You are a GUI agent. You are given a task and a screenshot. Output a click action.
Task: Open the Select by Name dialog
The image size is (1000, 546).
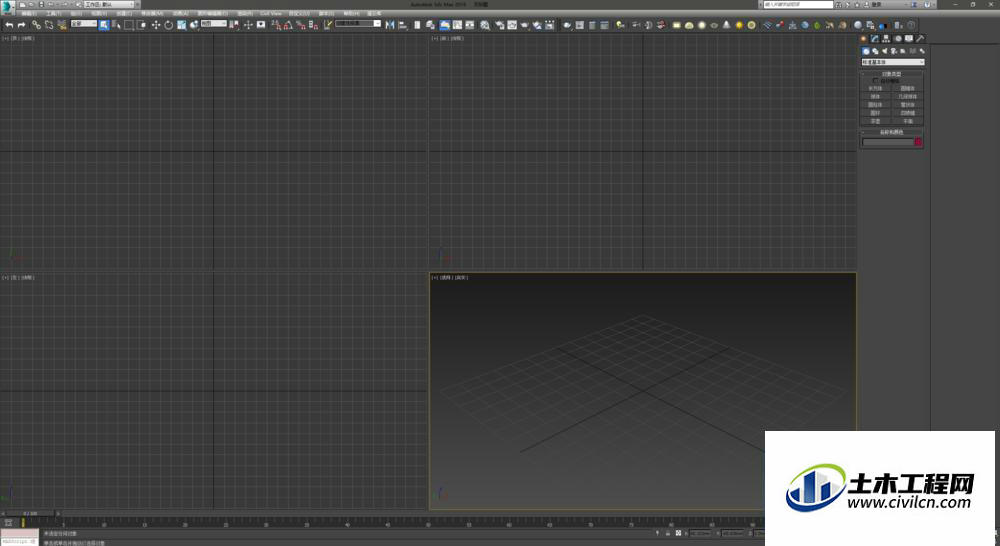point(116,25)
